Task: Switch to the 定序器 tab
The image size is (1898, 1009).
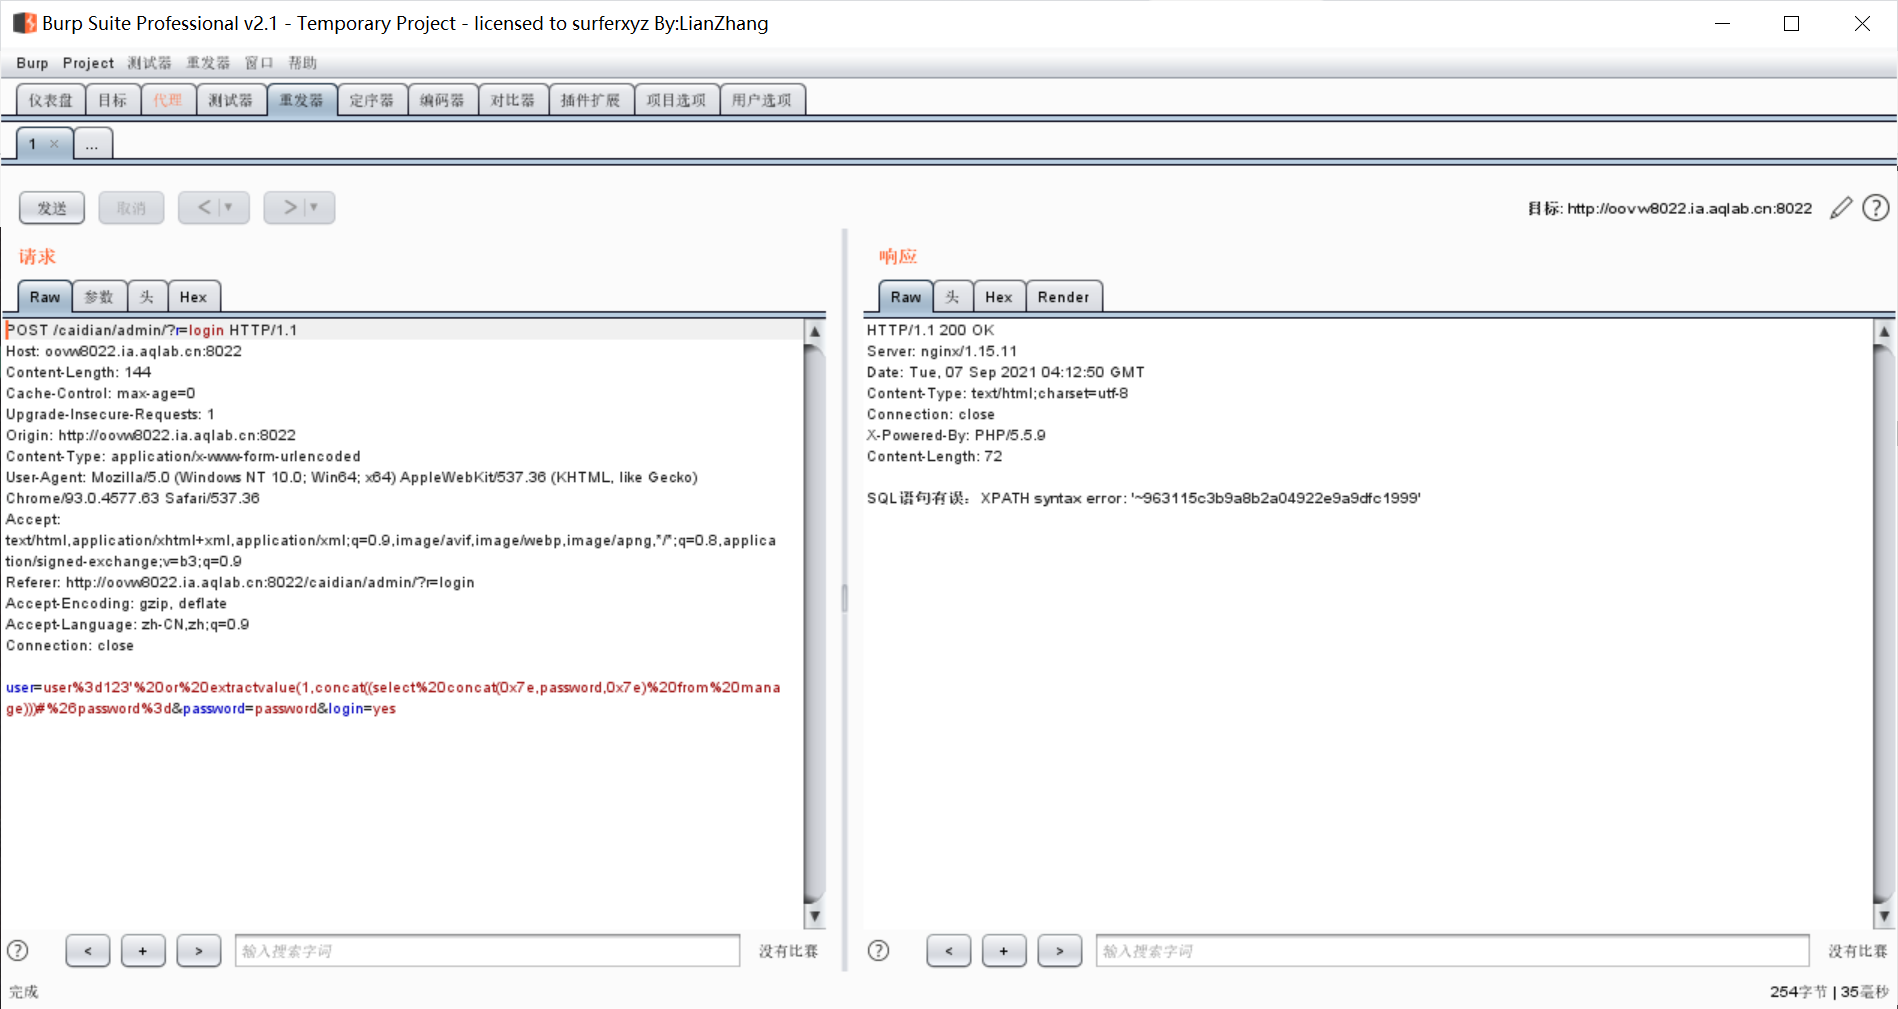Action: pyautogui.click(x=372, y=100)
